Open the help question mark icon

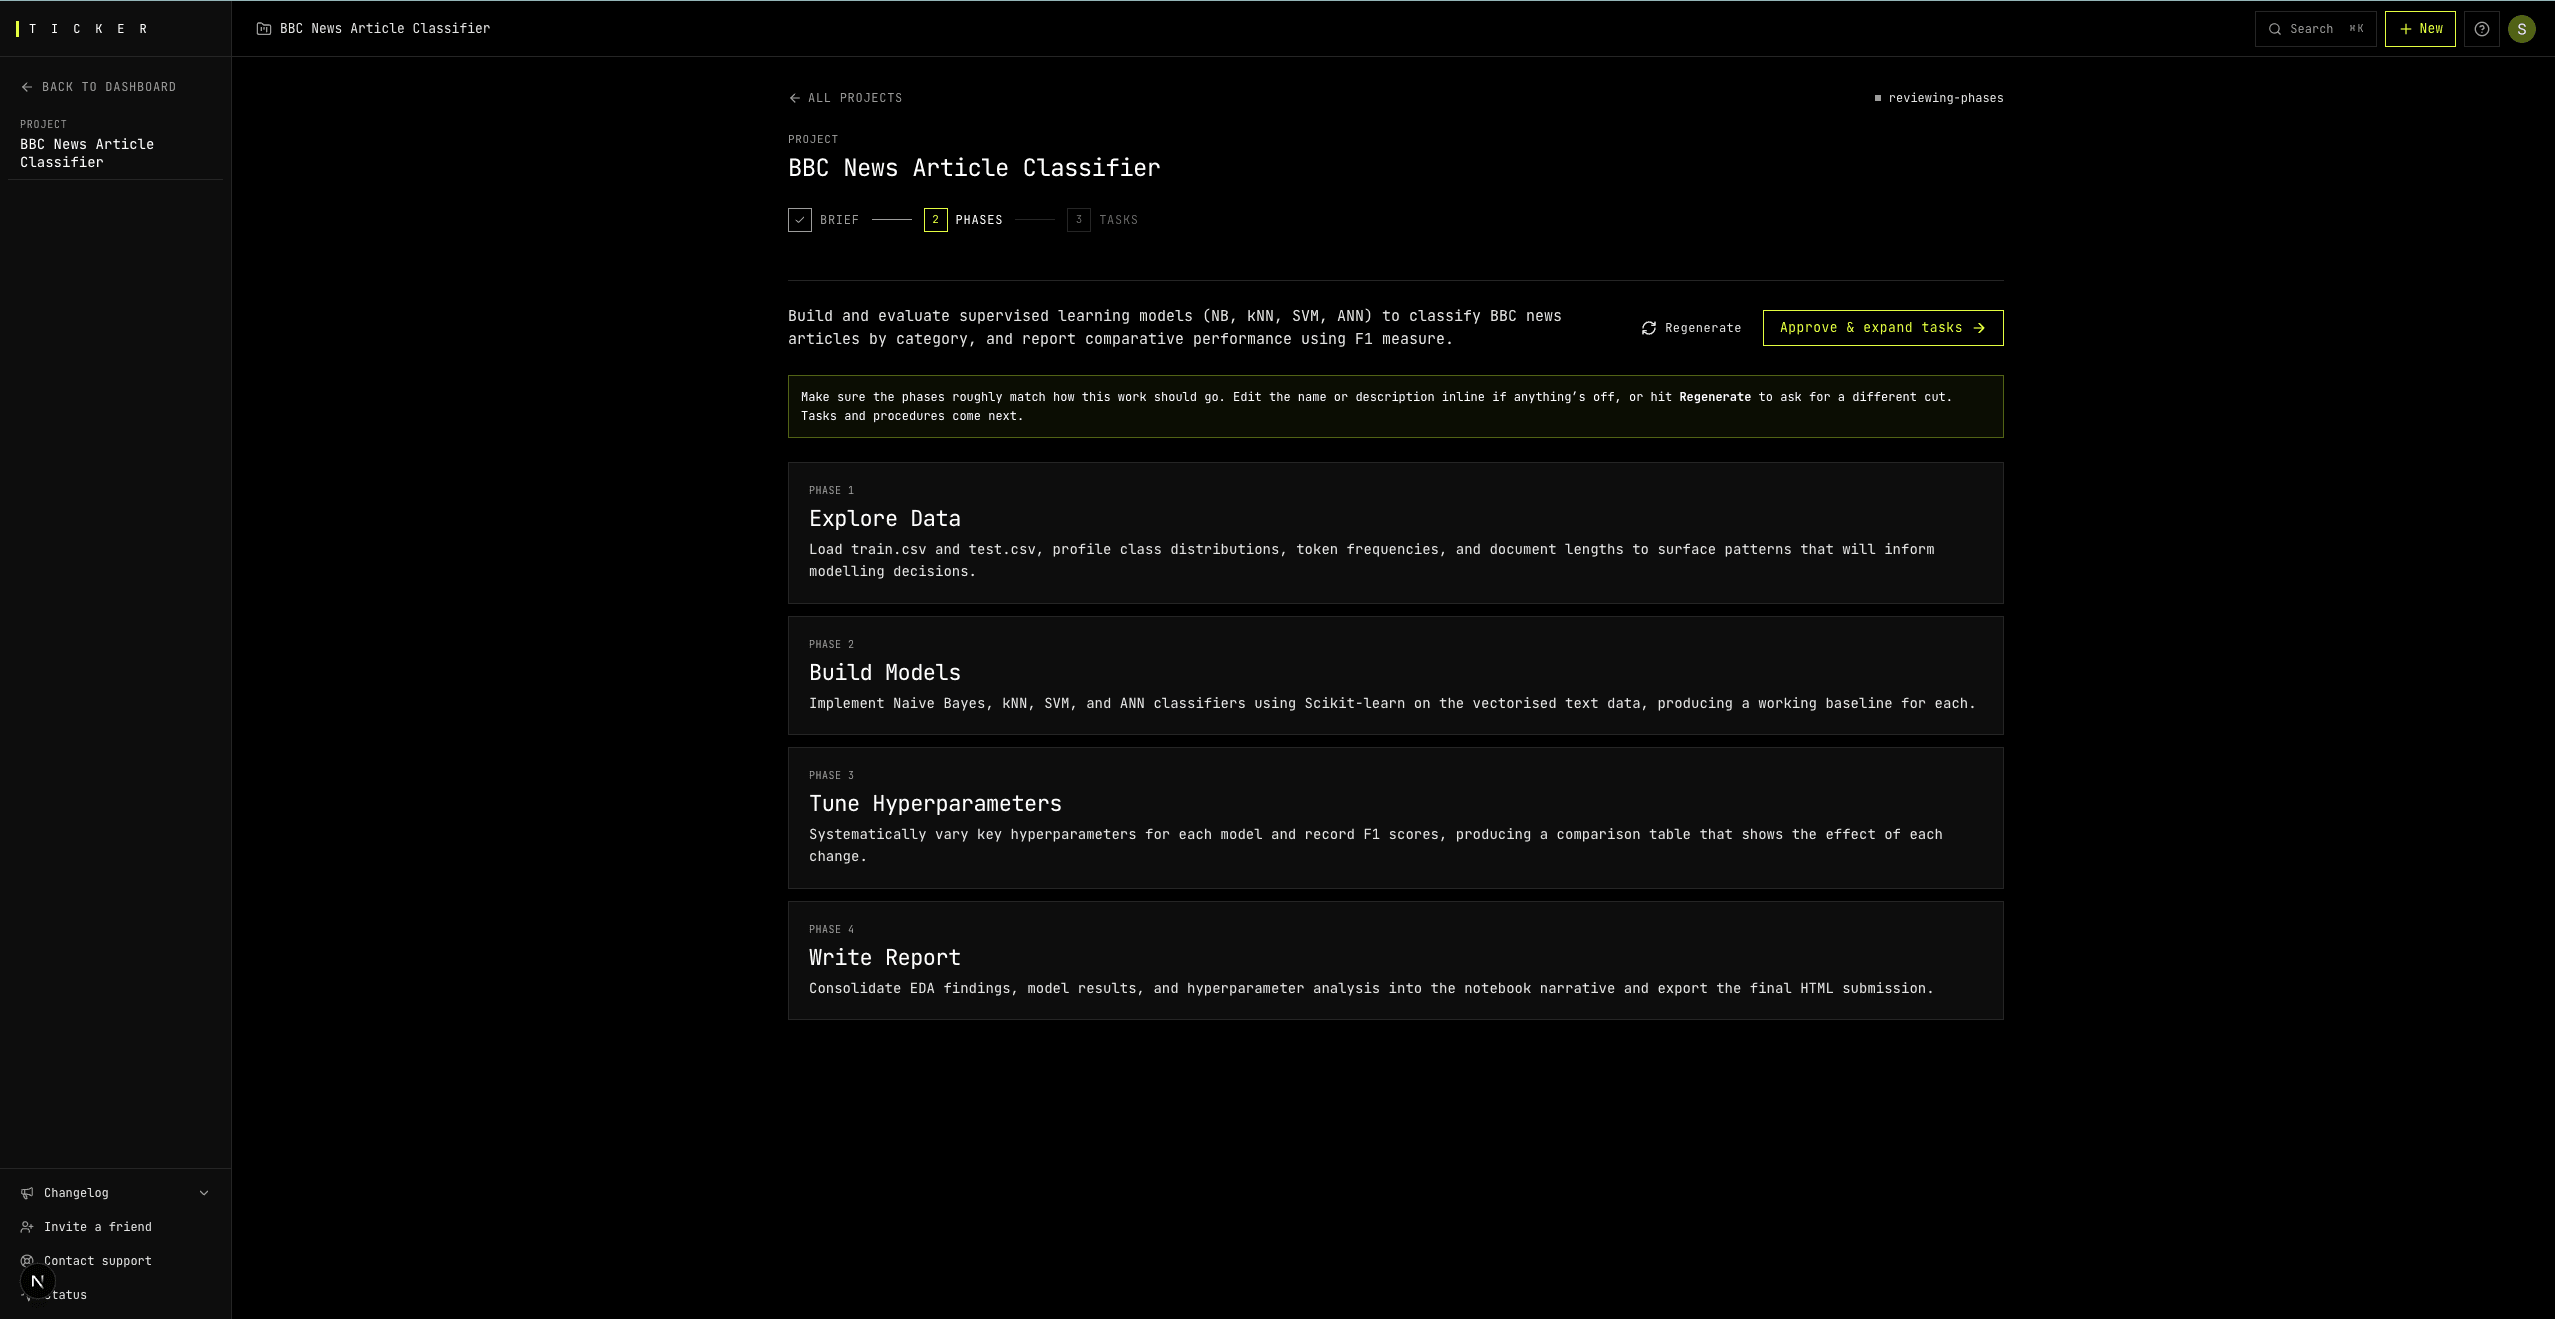click(2482, 29)
